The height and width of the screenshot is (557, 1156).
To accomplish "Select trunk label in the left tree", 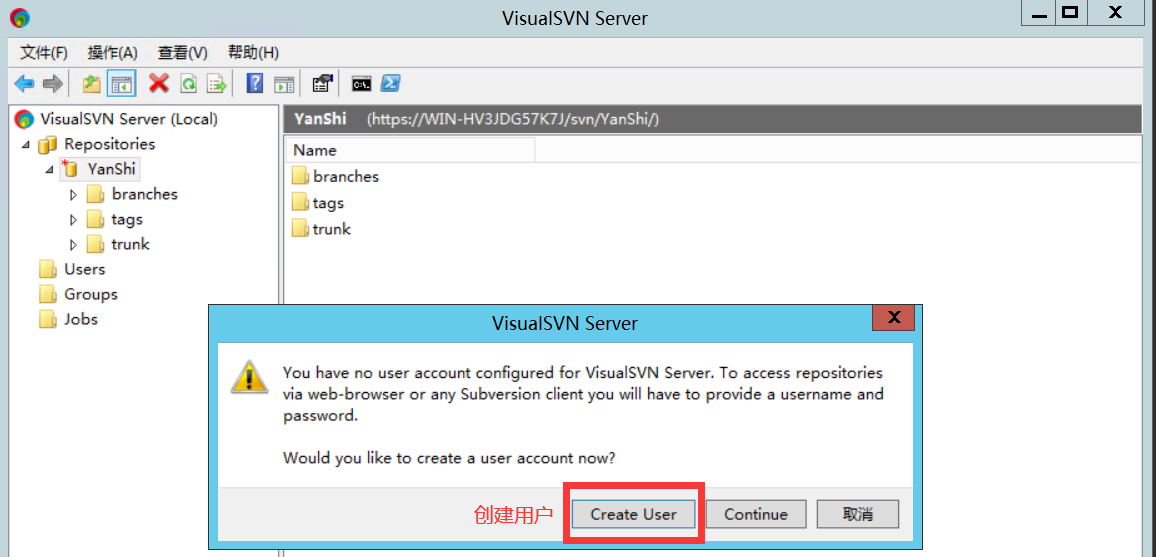I will (130, 244).
